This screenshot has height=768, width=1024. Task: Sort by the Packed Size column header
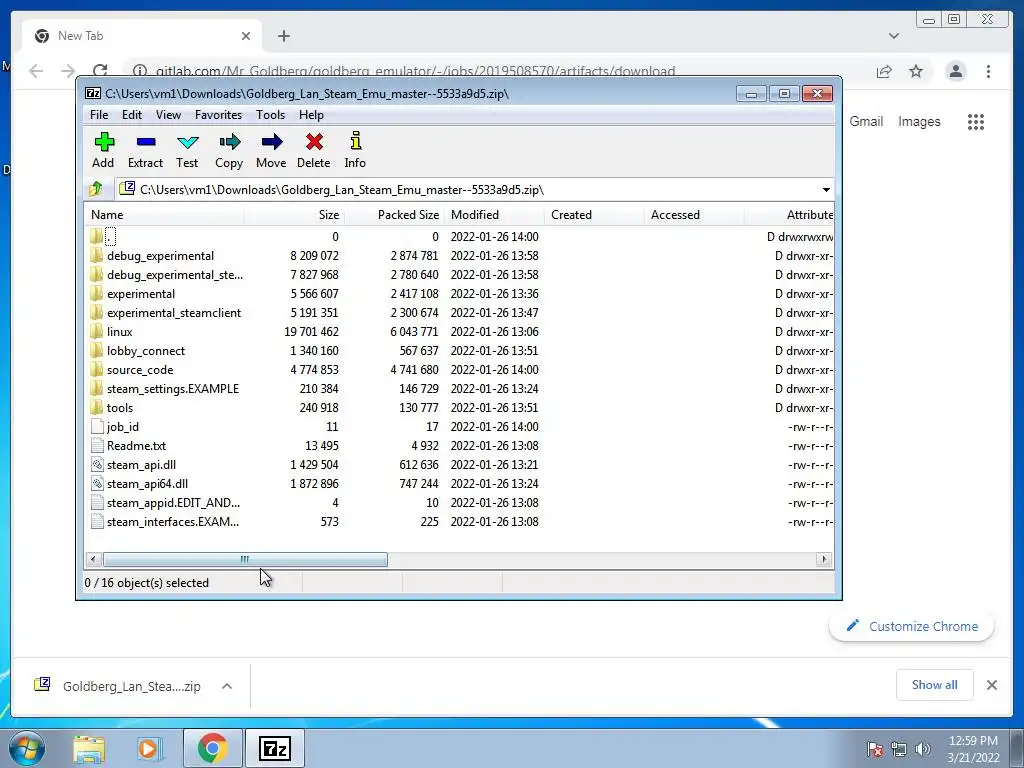[x=394, y=215]
